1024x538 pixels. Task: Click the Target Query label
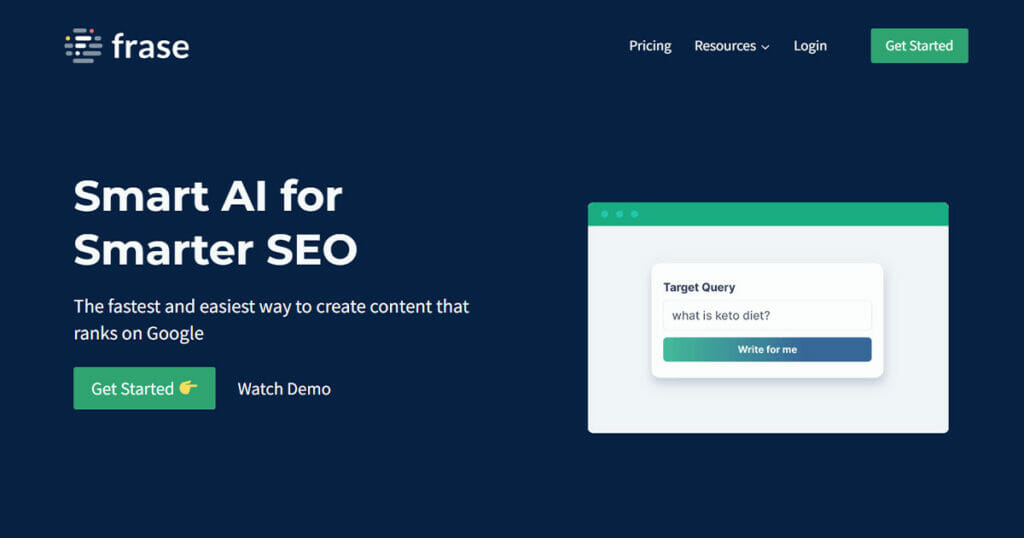(x=699, y=287)
